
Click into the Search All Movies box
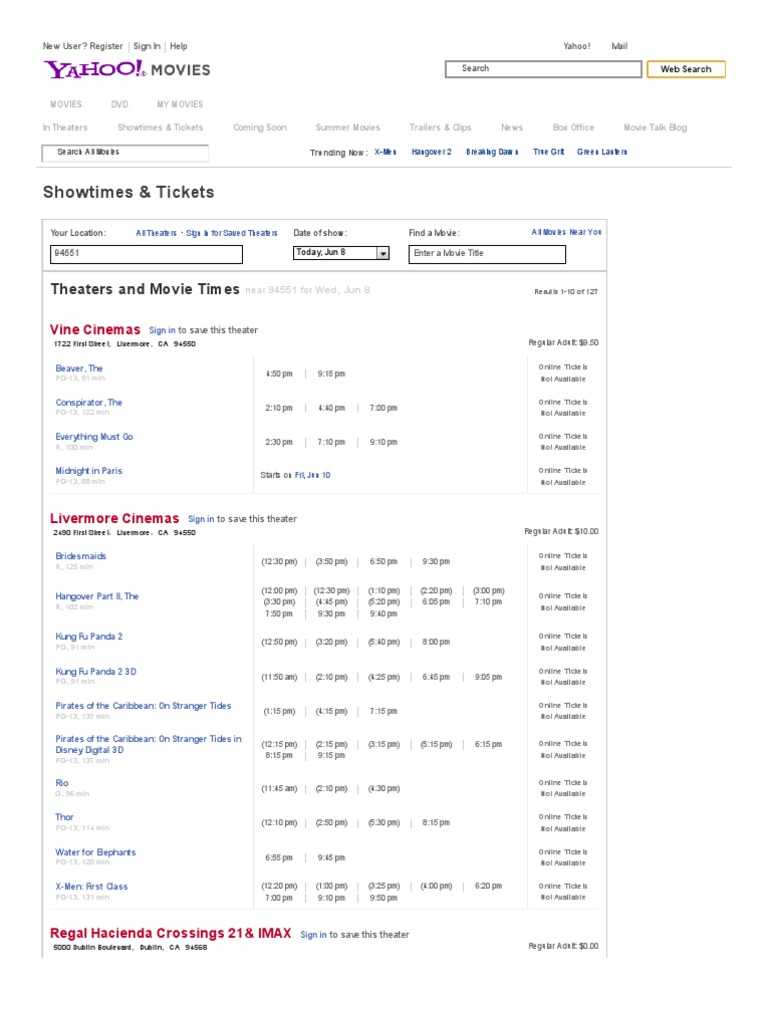click(125, 153)
